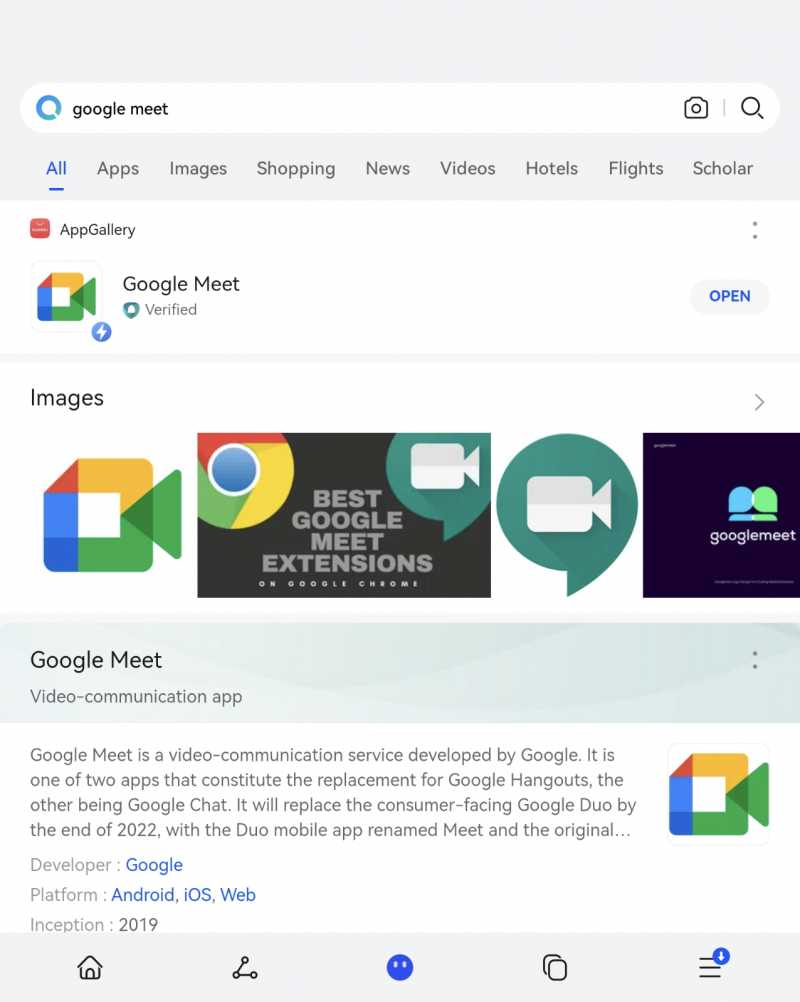This screenshot has width=800, height=1002.
Task: Open more options for AppGallery card
Action: (755, 230)
